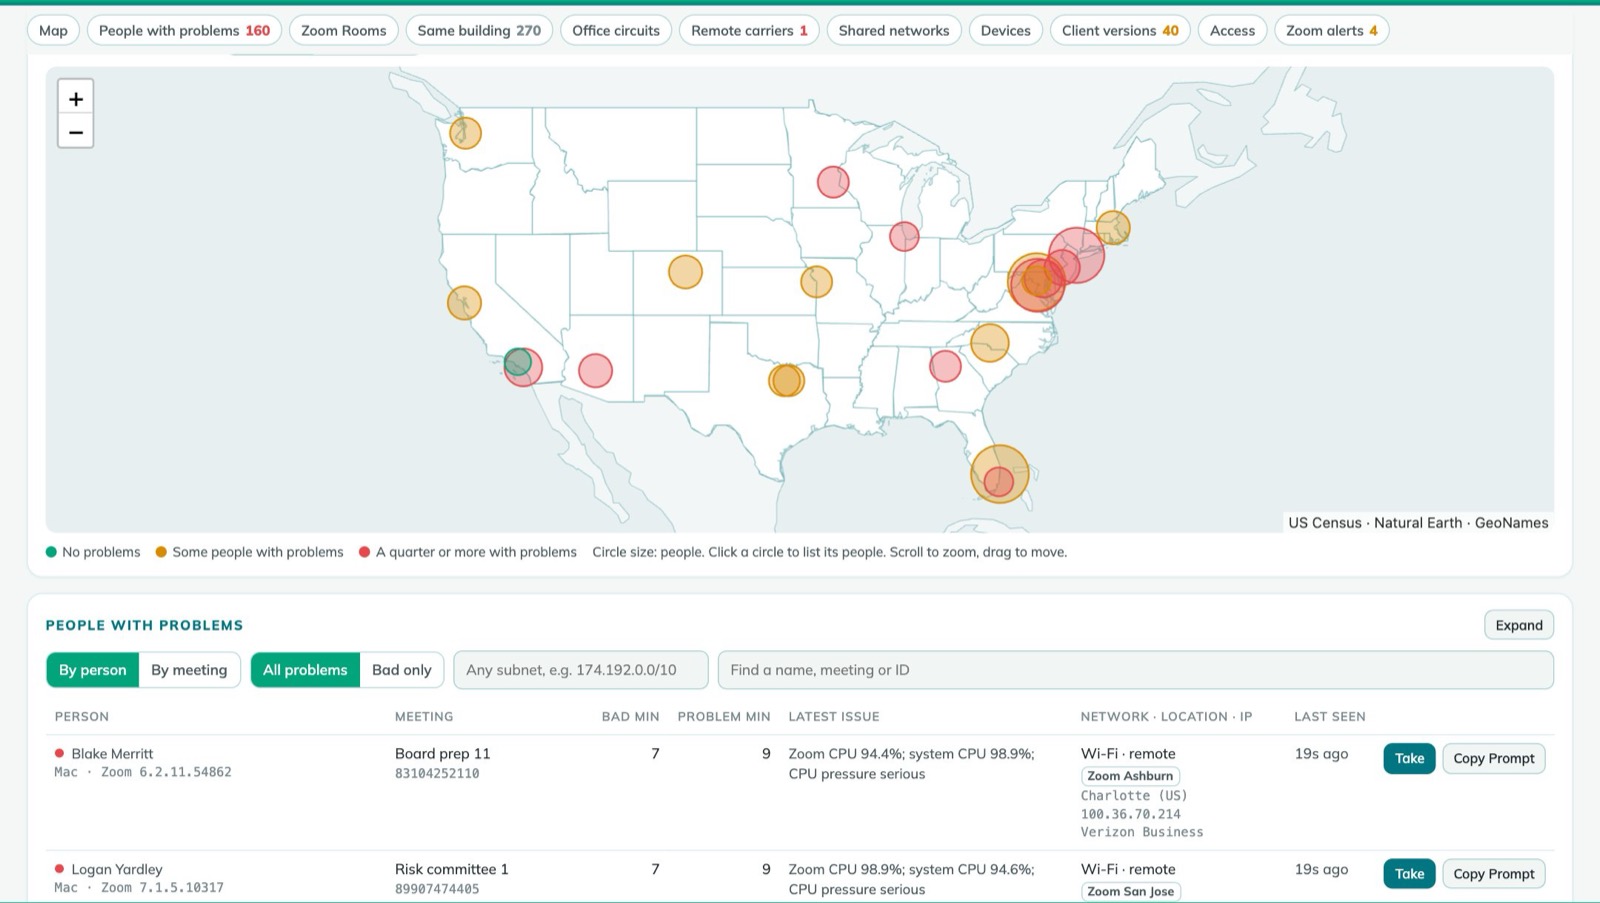Open the Devices tab
This screenshot has height=903, width=1600.
1005,30
